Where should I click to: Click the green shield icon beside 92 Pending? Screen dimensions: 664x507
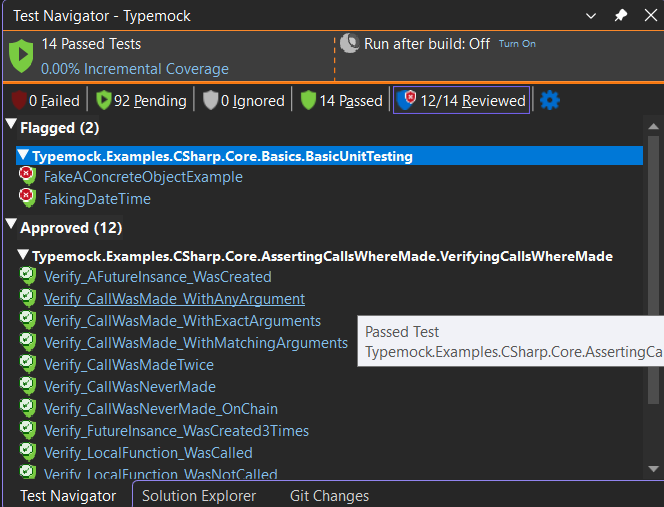click(x=104, y=100)
